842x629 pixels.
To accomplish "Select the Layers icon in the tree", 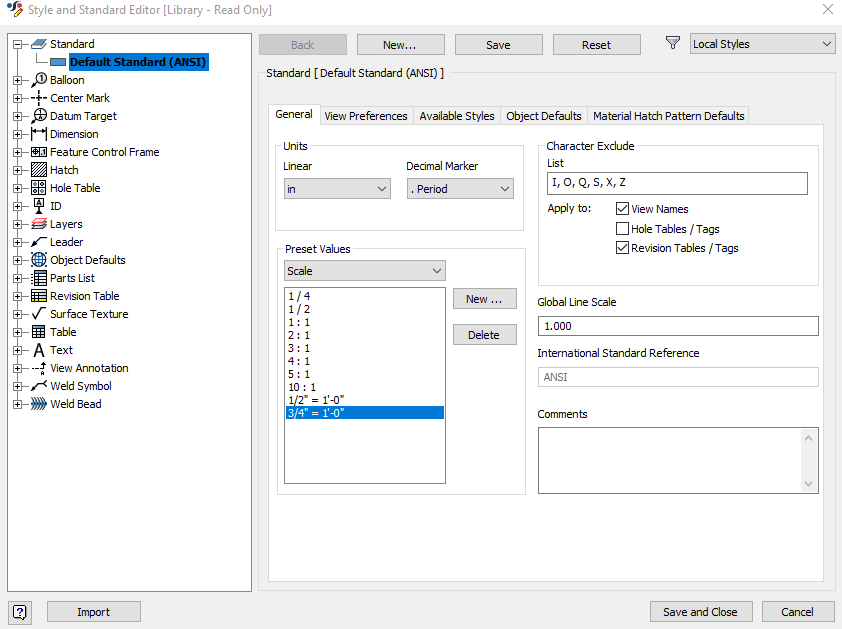I will coord(37,223).
